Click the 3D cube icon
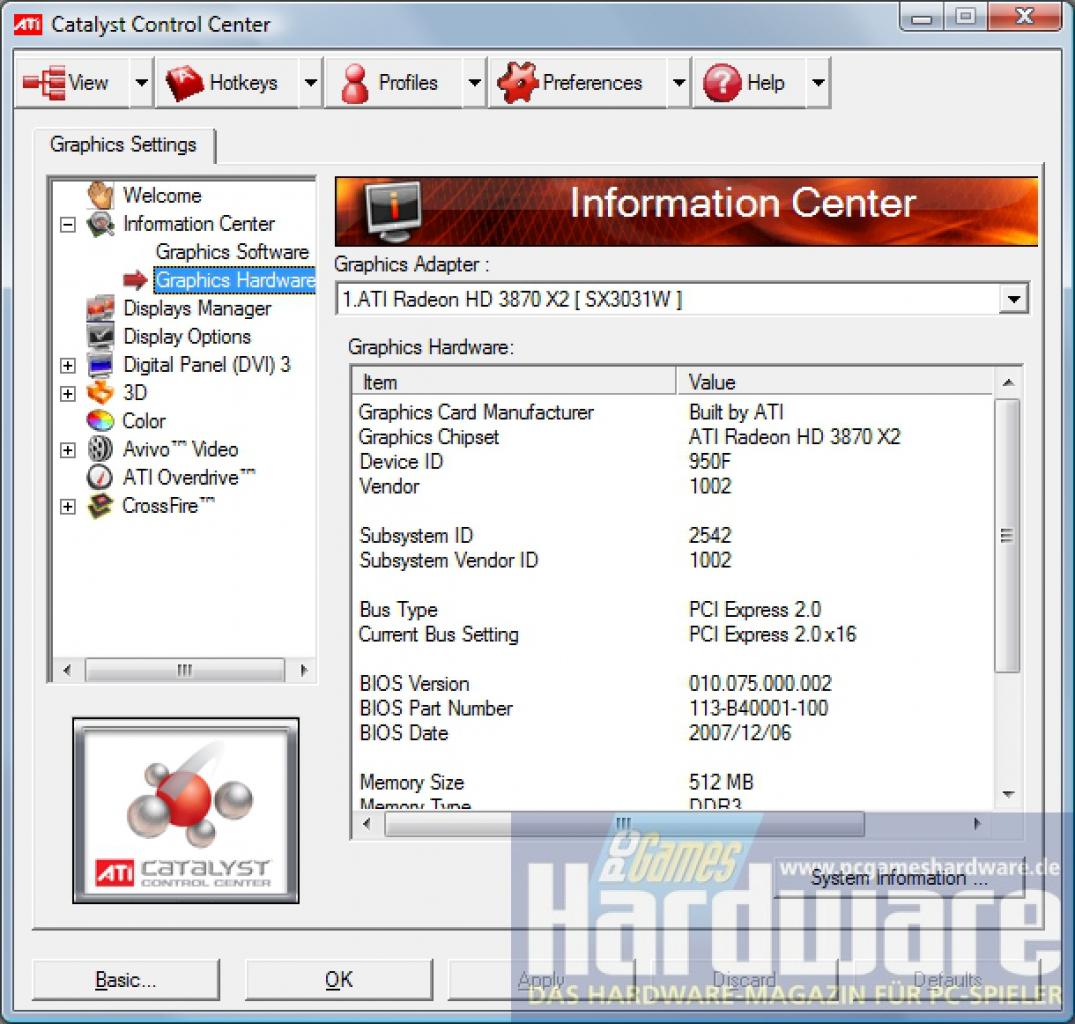The width and height of the screenshot is (1075, 1024). point(100,393)
